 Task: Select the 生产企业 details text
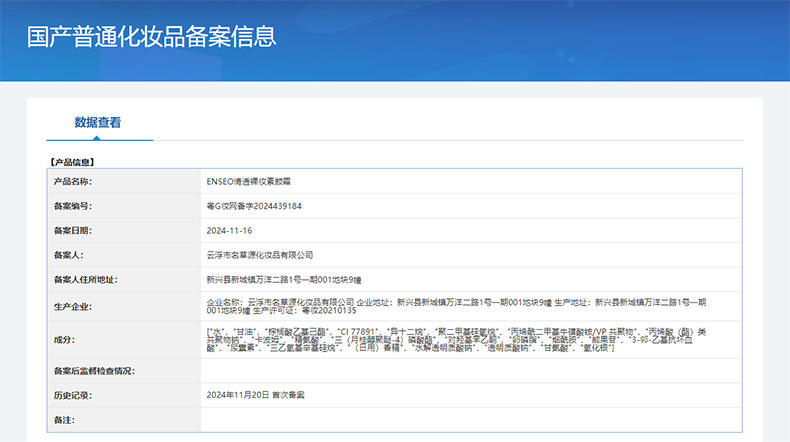click(456, 306)
